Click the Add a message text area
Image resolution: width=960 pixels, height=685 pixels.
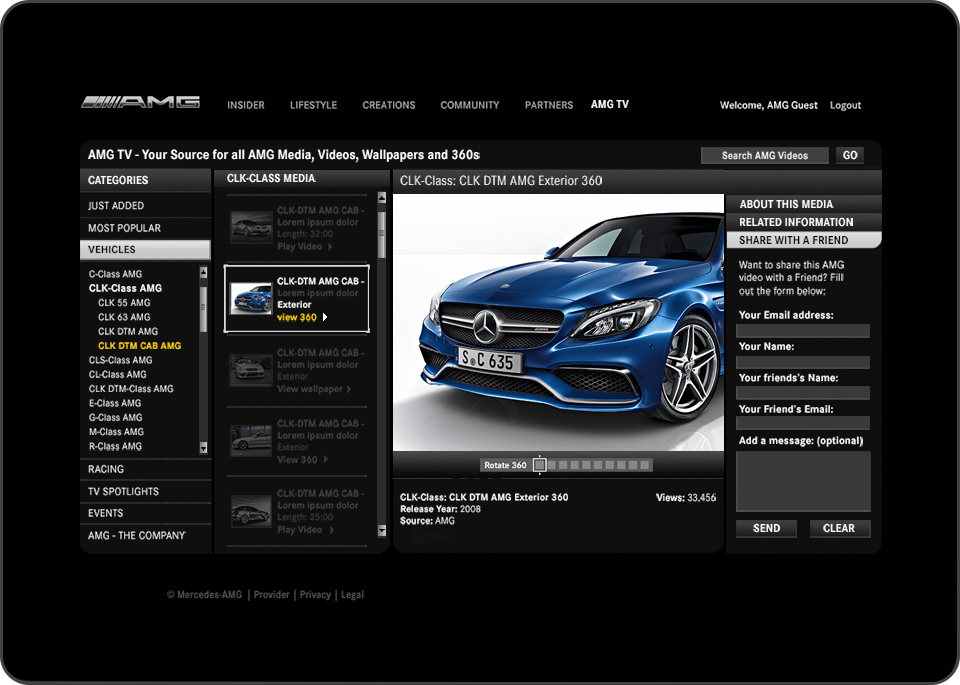tap(803, 482)
